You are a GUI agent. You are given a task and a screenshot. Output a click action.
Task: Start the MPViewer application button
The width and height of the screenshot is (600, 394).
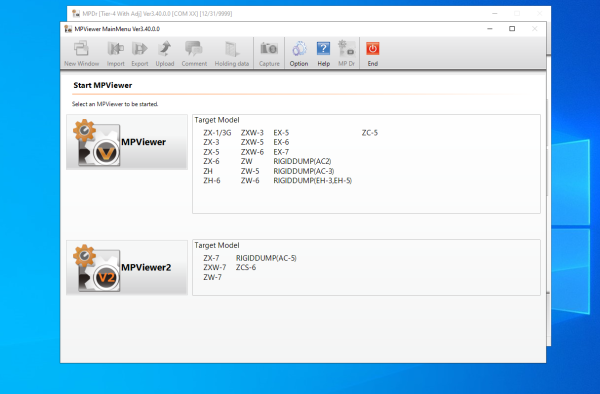pyautogui.click(x=127, y=142)
